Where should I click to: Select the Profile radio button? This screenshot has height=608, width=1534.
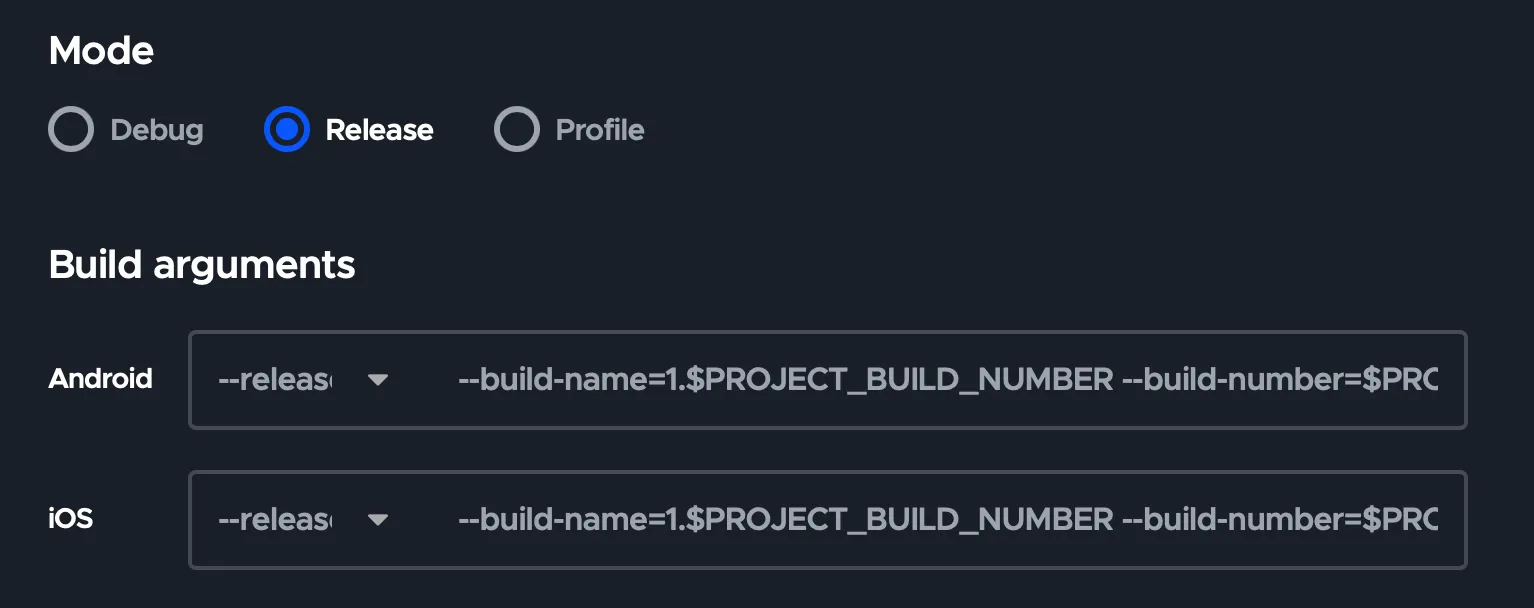click(x=517, y=130)
